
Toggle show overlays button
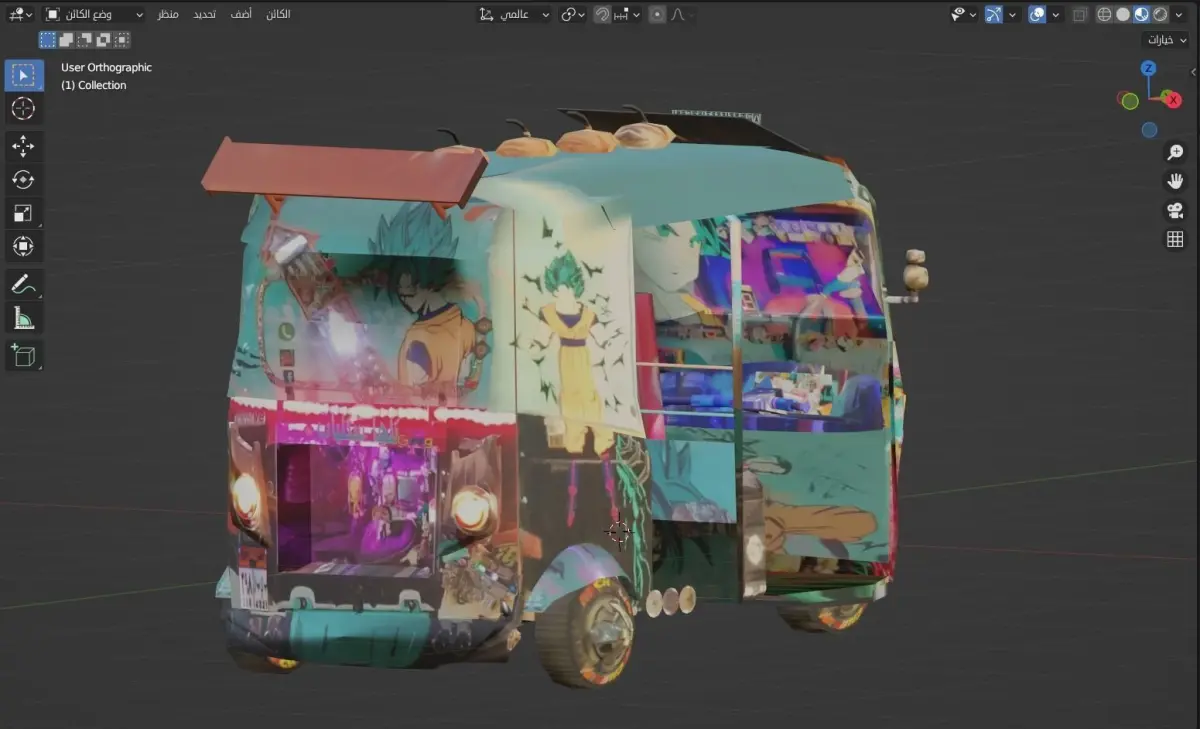1037,15
